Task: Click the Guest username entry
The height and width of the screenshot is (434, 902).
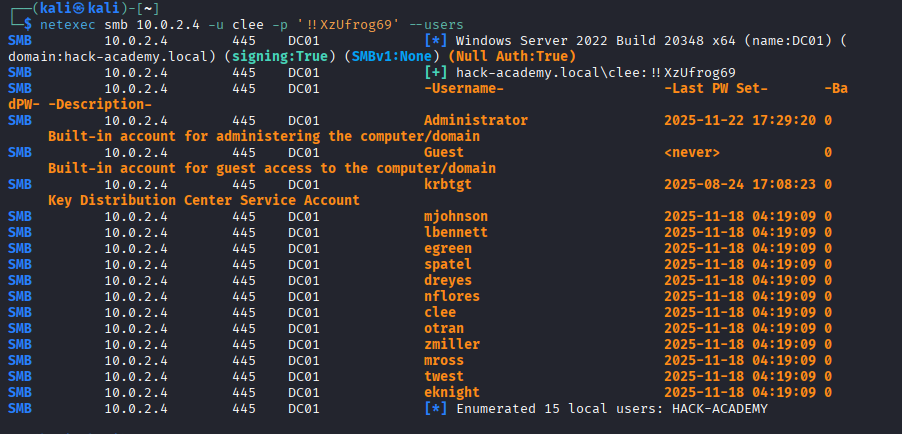Action: click(x=444, y=152)
